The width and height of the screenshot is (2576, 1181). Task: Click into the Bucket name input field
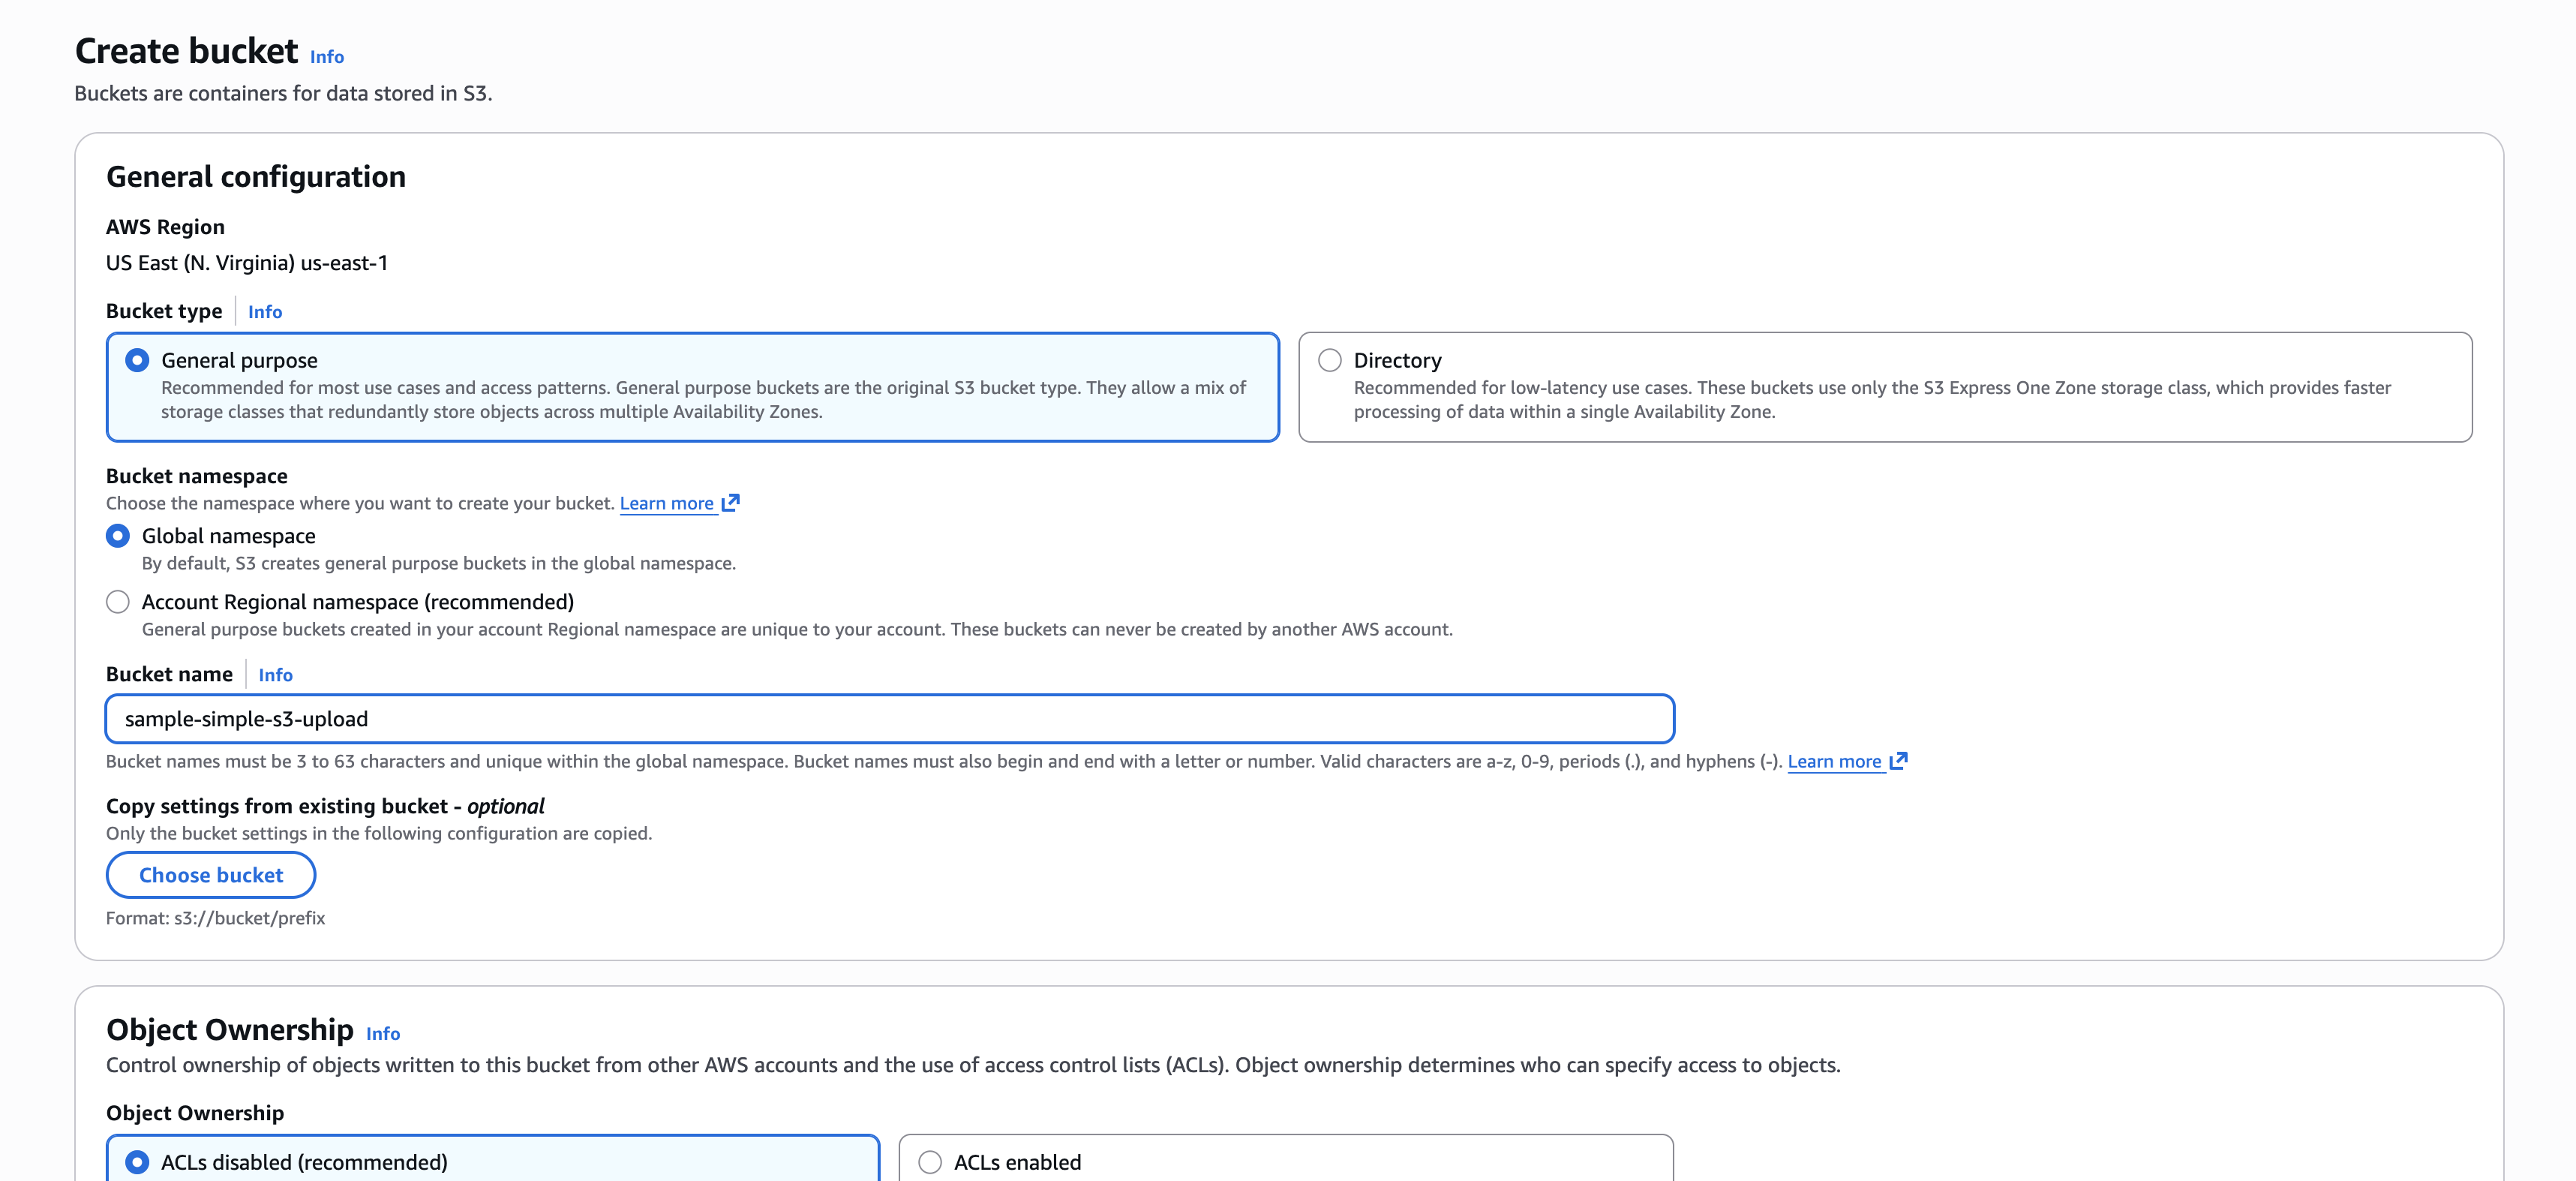coord(890,719)
